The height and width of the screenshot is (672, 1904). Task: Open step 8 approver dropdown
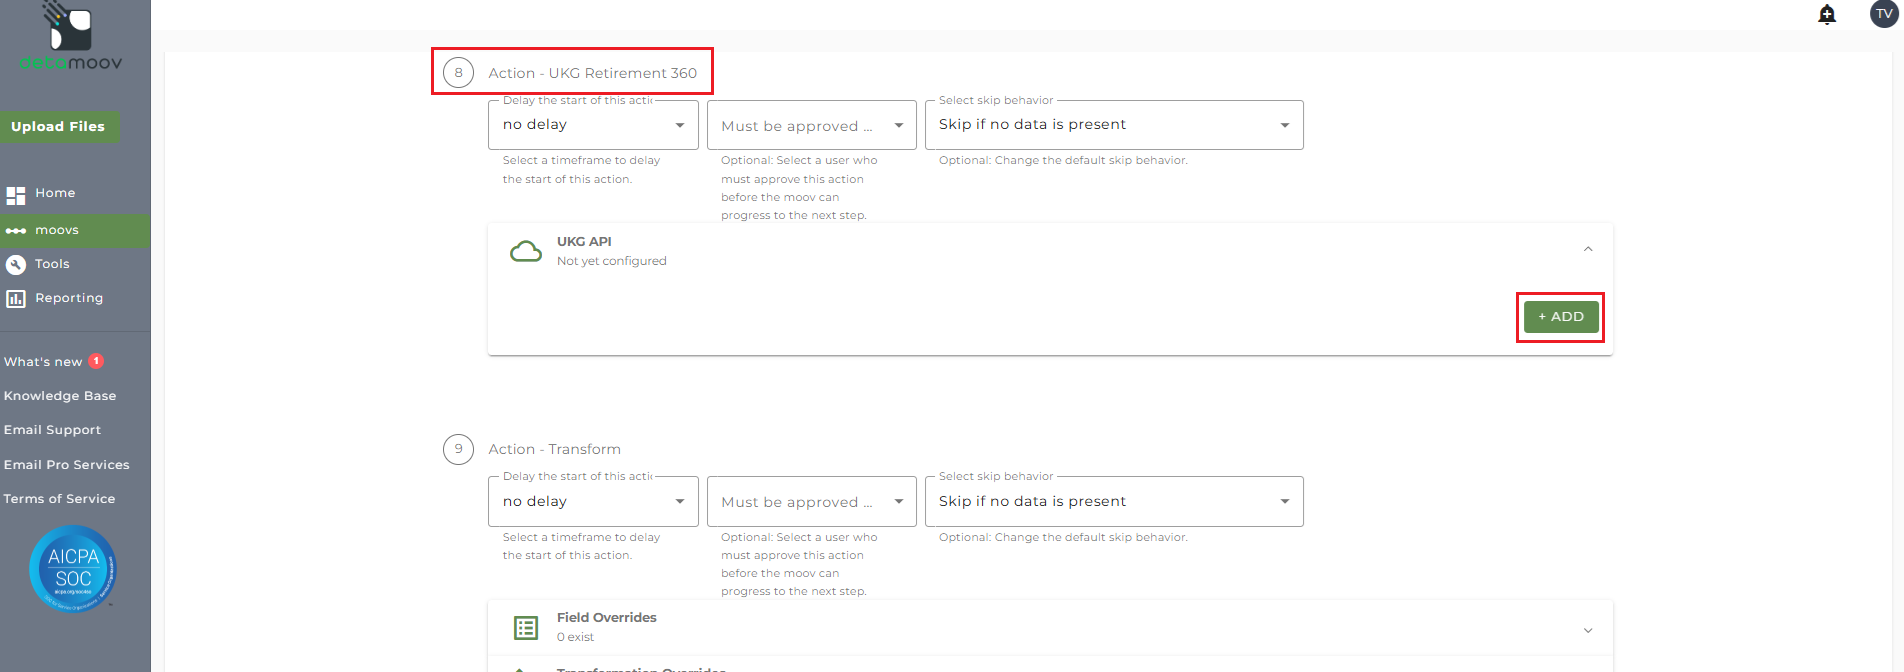click(x=811, y=126)
